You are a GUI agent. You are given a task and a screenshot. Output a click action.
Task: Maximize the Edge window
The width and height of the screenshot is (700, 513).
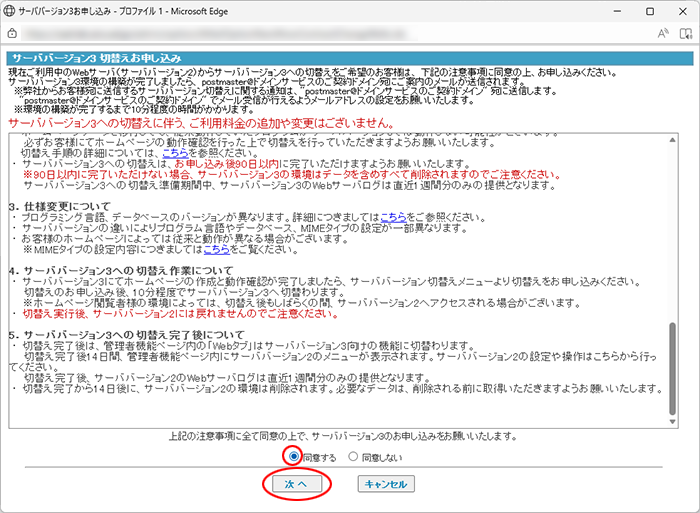(643, 10)
